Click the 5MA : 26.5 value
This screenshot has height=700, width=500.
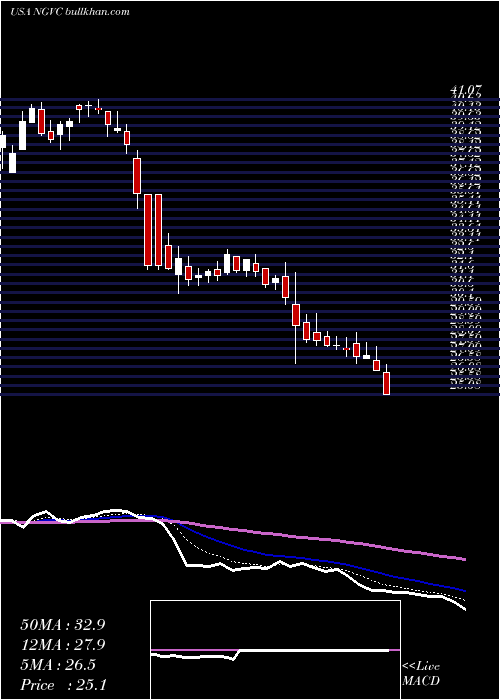click(x=58, y=664)
